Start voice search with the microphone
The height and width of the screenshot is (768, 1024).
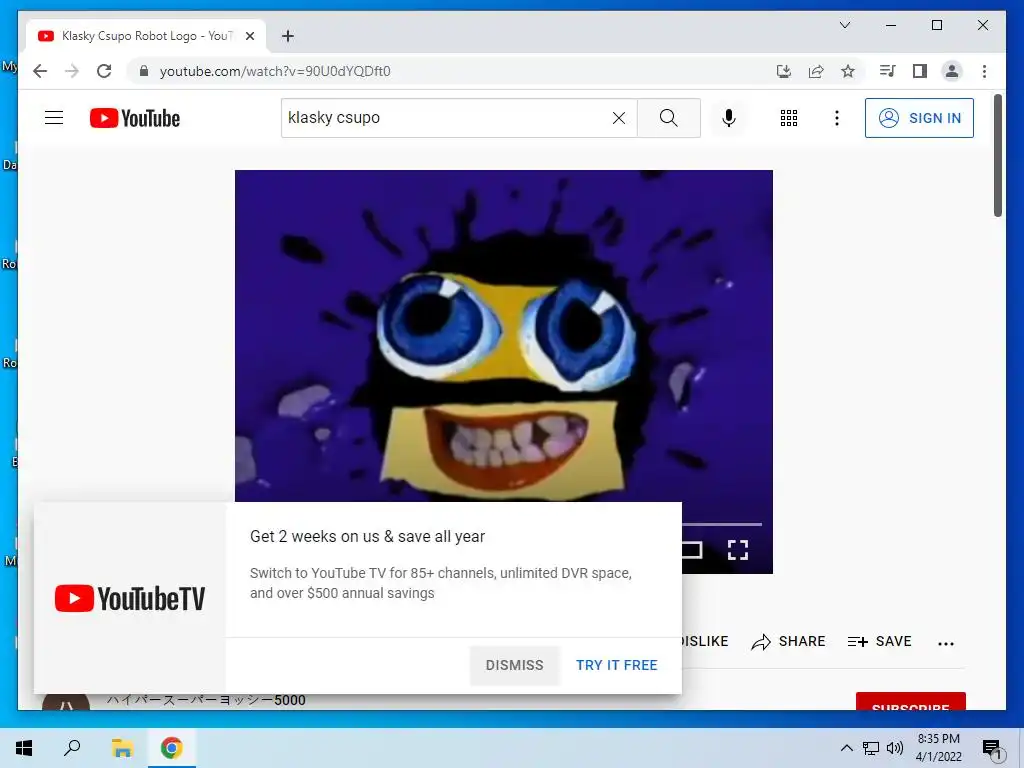[729, 118]
